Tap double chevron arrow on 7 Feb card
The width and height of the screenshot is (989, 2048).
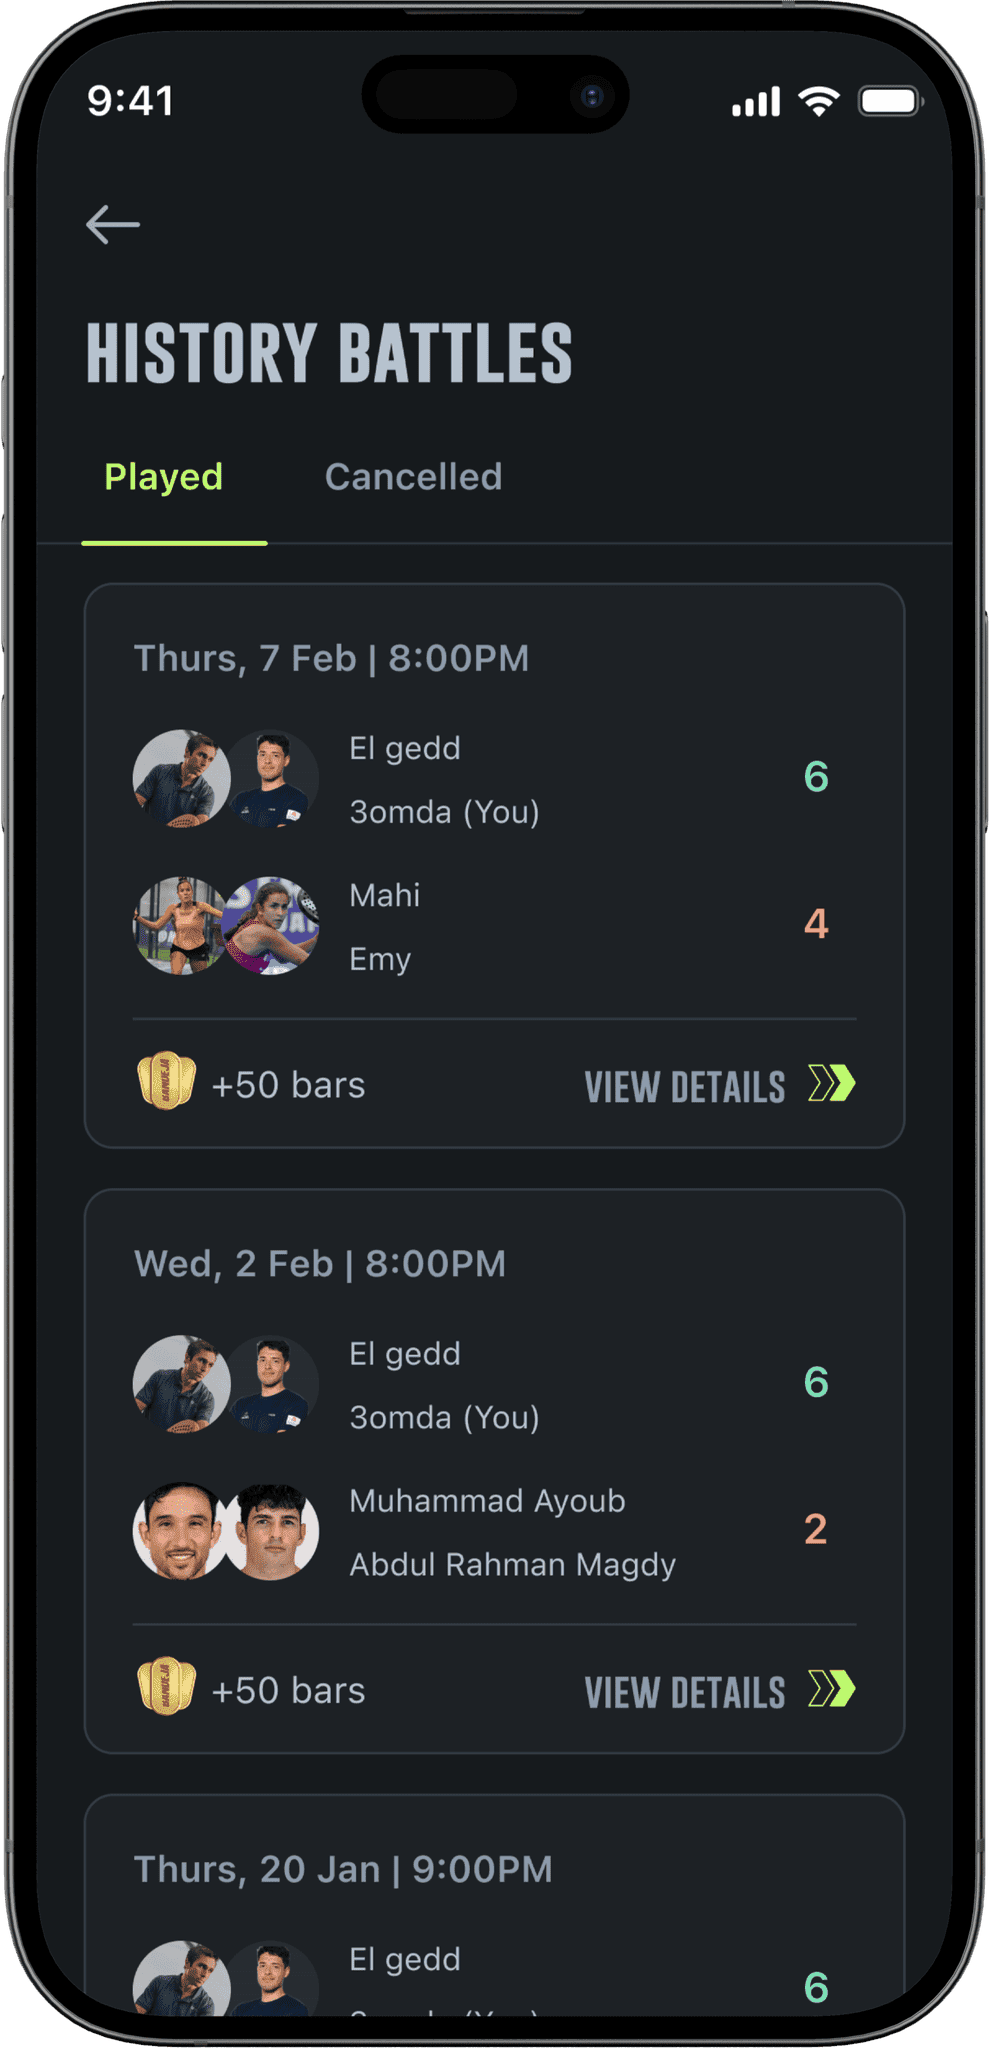pos(832,1084)
